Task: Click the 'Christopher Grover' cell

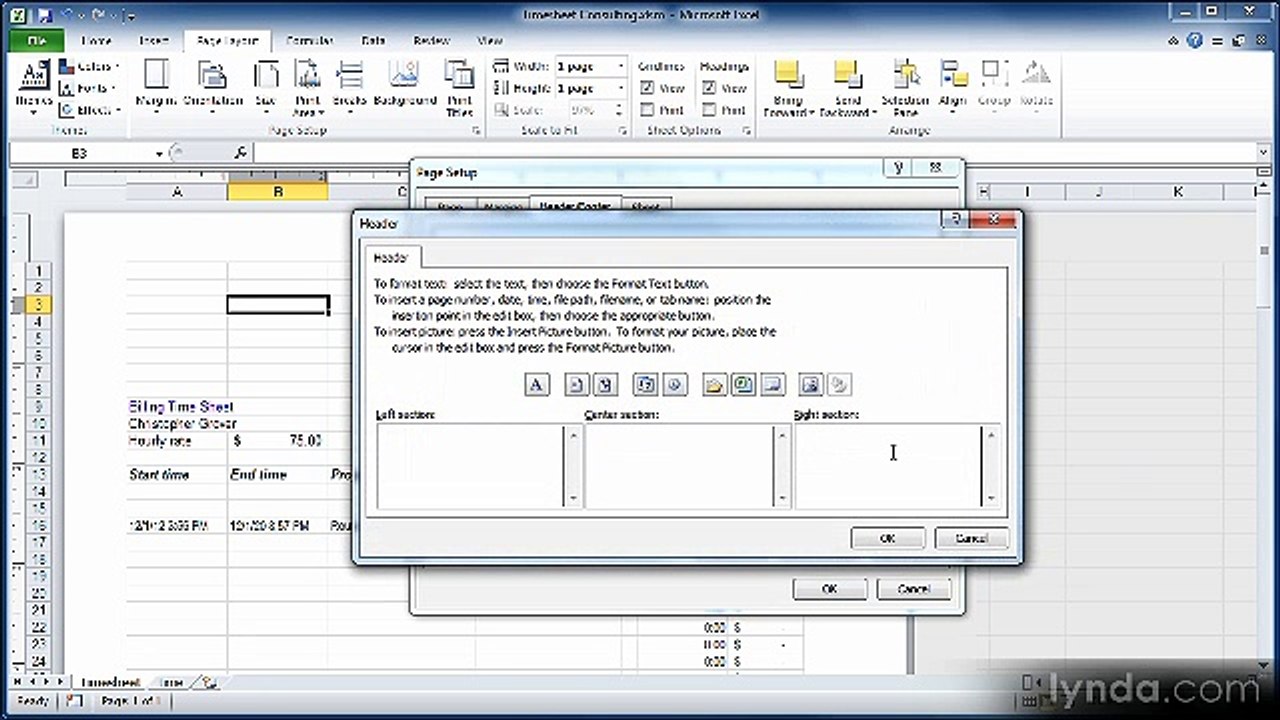Action: point(183,424)
